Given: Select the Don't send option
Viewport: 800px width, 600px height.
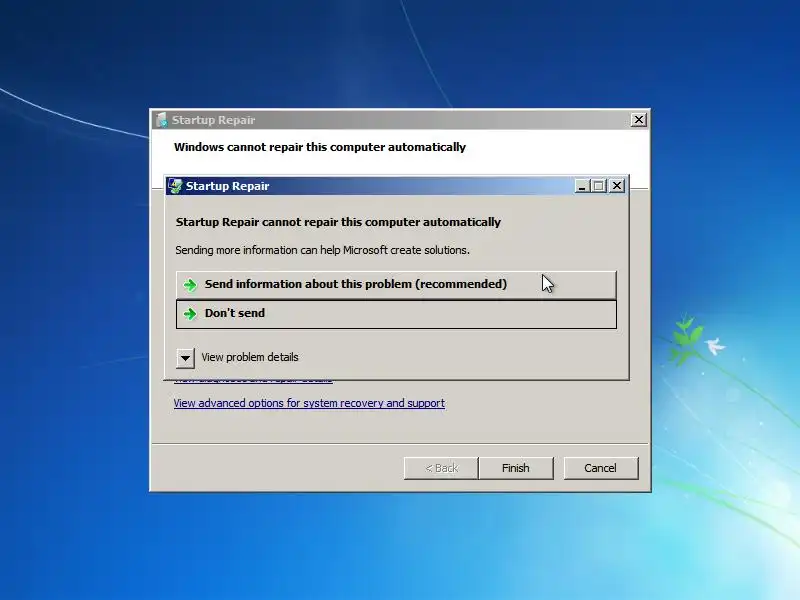Looking at the screenshot, I should click(396, 314).
